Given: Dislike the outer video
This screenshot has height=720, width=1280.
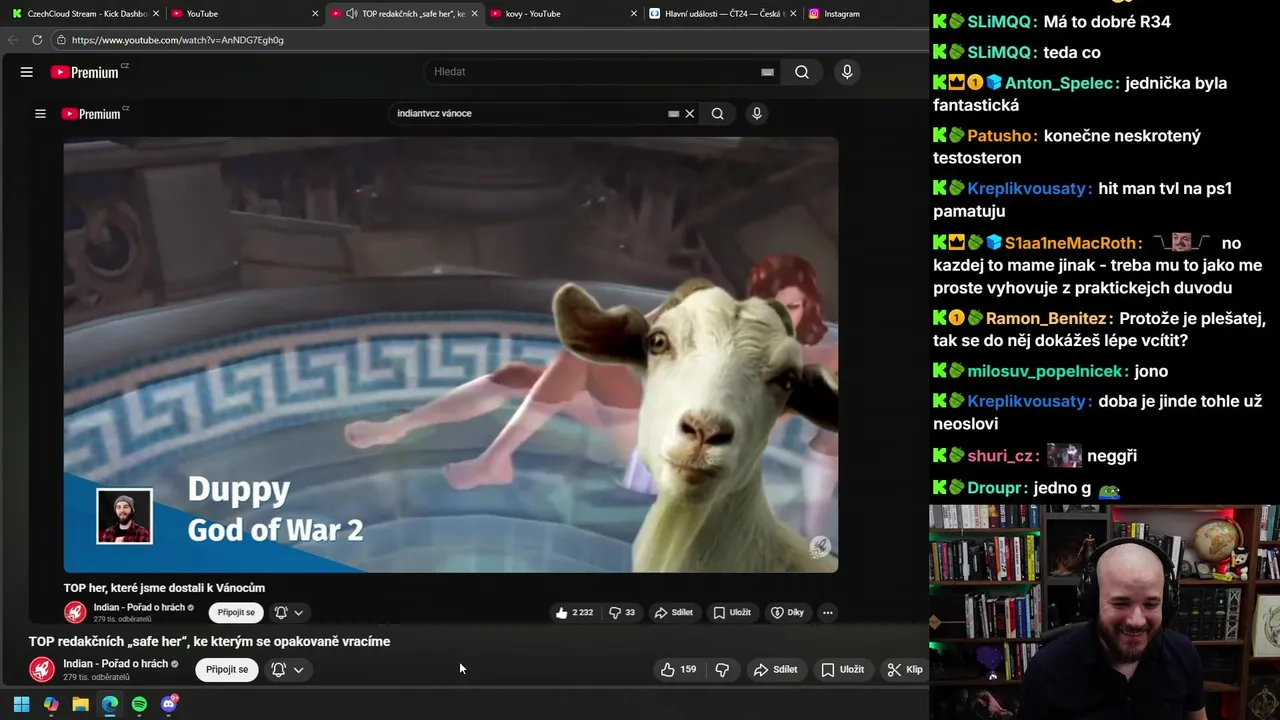Looking at the screenshot, I should (x=722, y=670).
